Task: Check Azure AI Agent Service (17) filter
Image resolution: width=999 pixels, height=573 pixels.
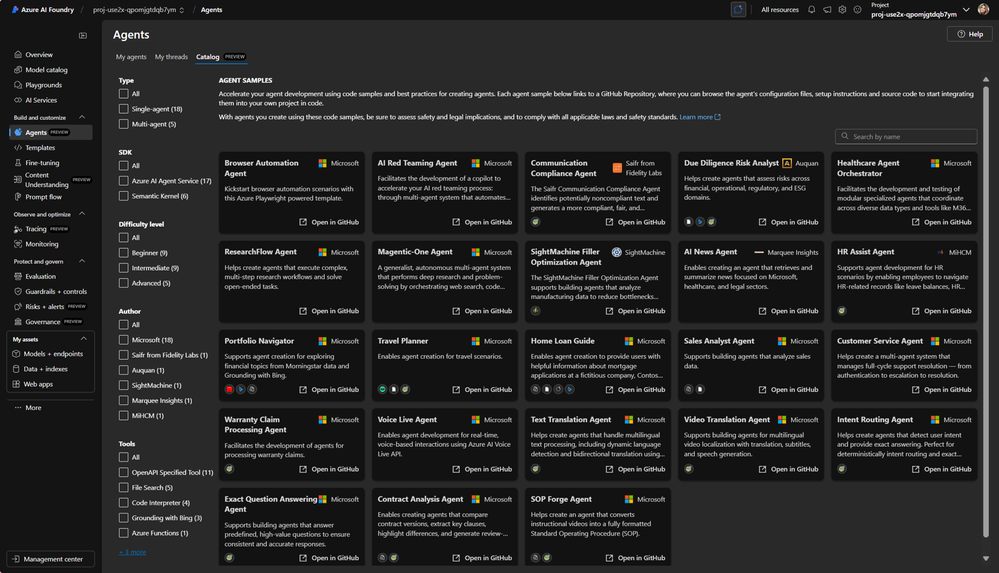Action: pyautogui.click(x=124, y=181)
